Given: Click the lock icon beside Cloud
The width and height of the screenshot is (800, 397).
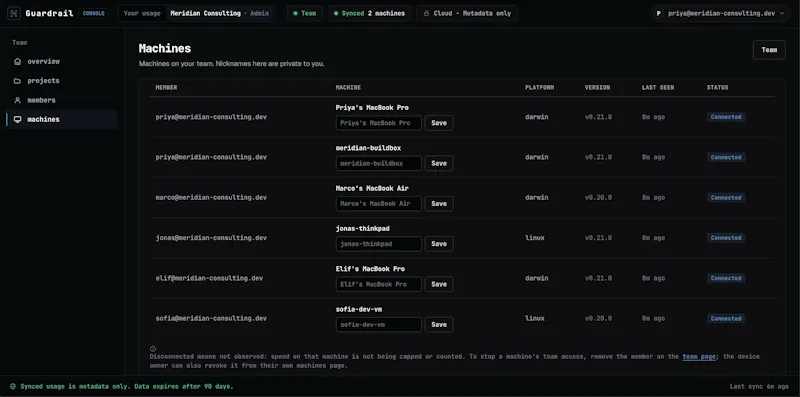Looking at the screenshot, I should point(426,13).
